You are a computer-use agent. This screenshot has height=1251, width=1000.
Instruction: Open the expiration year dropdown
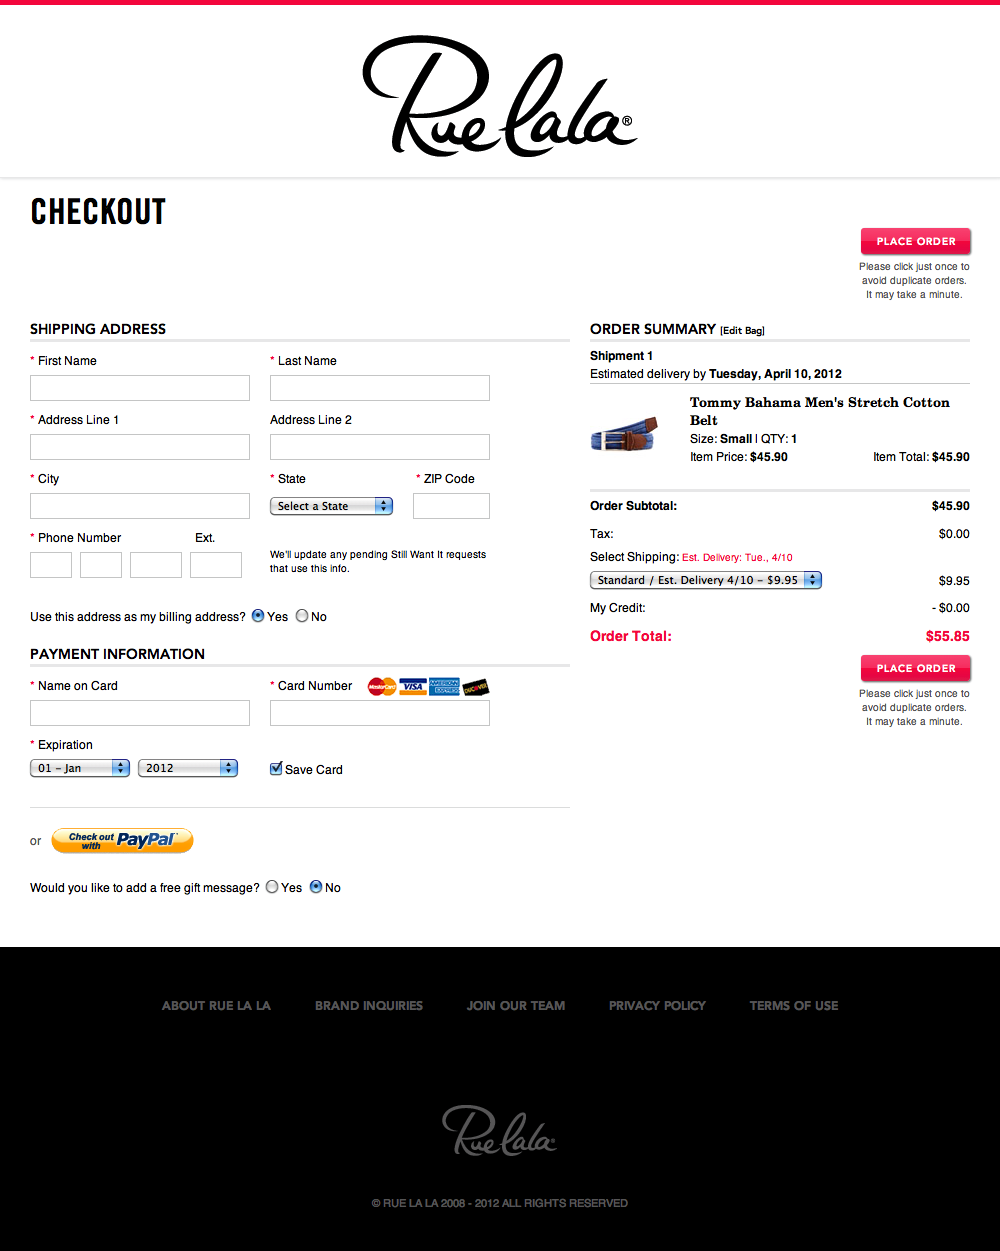point(187,768)
